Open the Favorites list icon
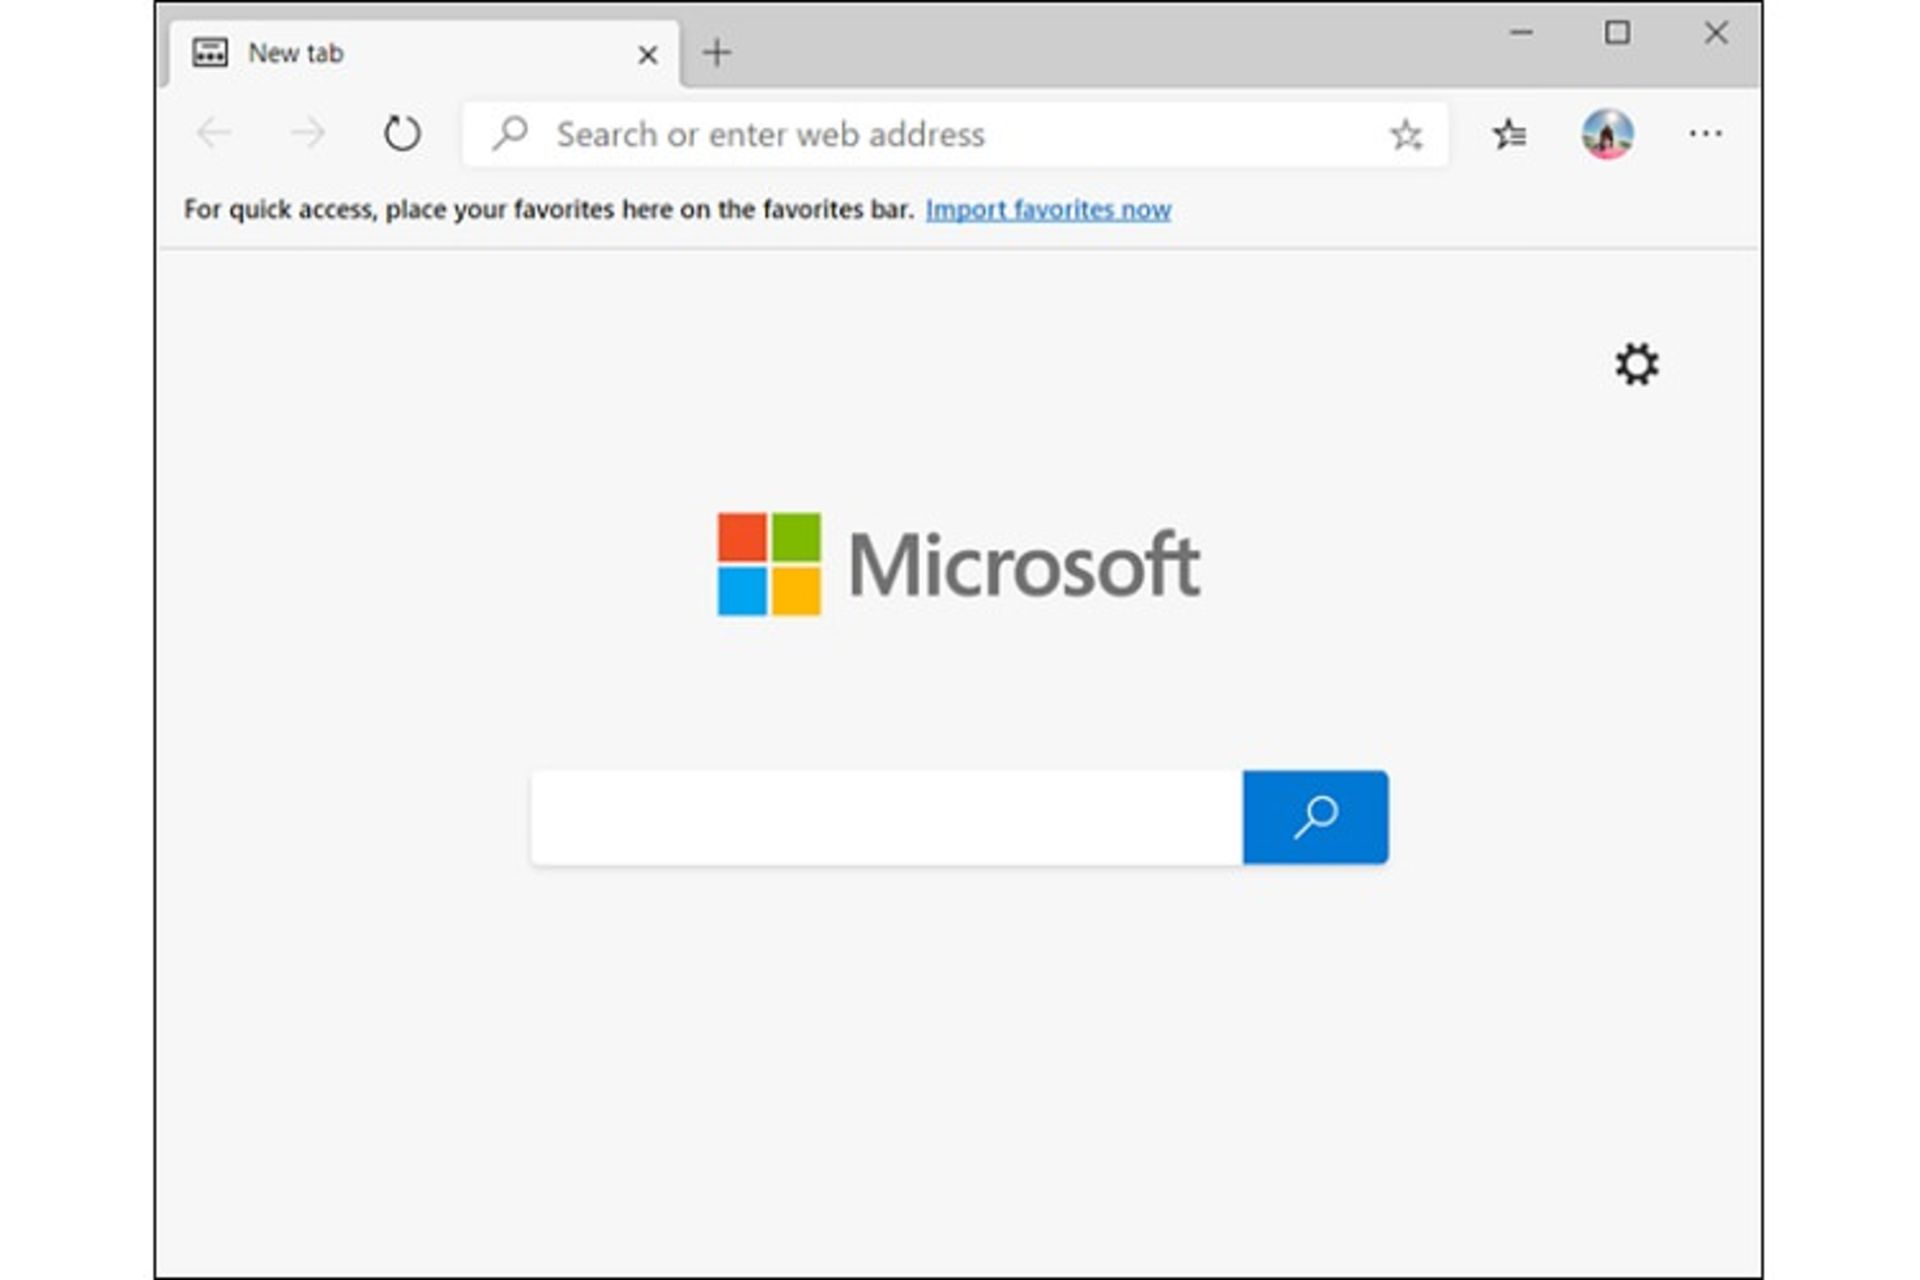Screen dimensions: 1920x1280 (1509, 134)
